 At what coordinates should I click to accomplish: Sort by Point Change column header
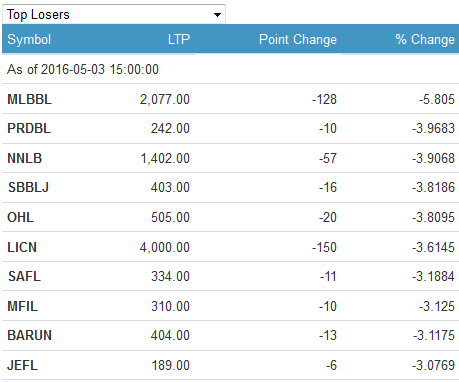pyautogui.click(x=298, y=39)
